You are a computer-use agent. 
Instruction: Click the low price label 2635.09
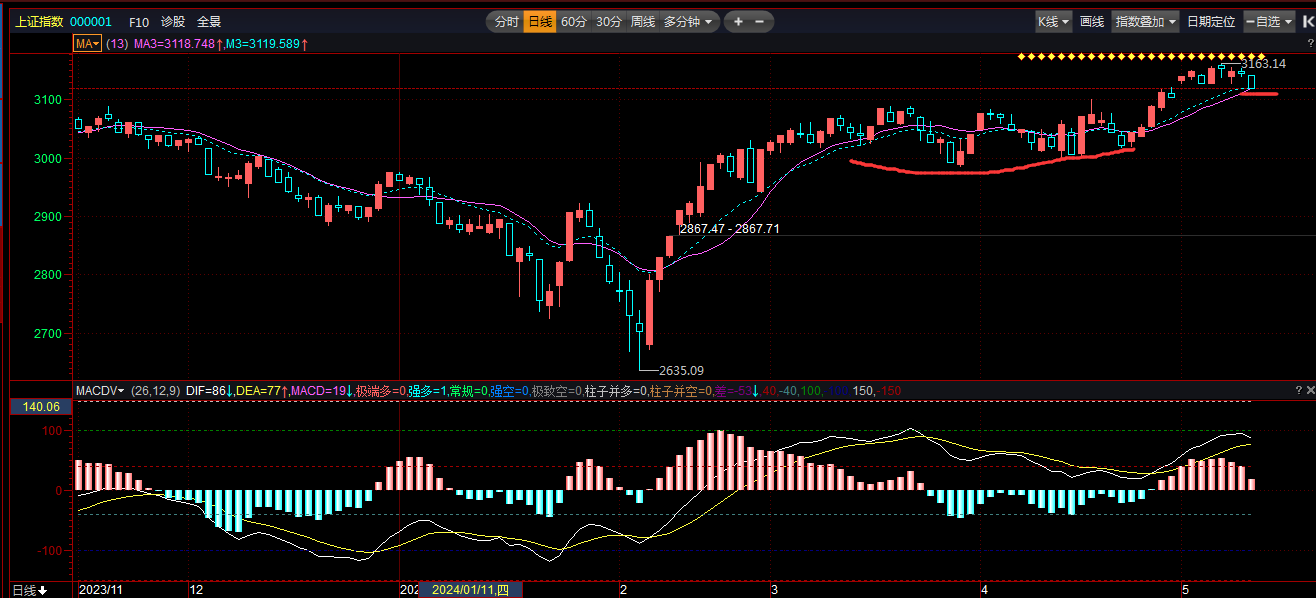681,370
